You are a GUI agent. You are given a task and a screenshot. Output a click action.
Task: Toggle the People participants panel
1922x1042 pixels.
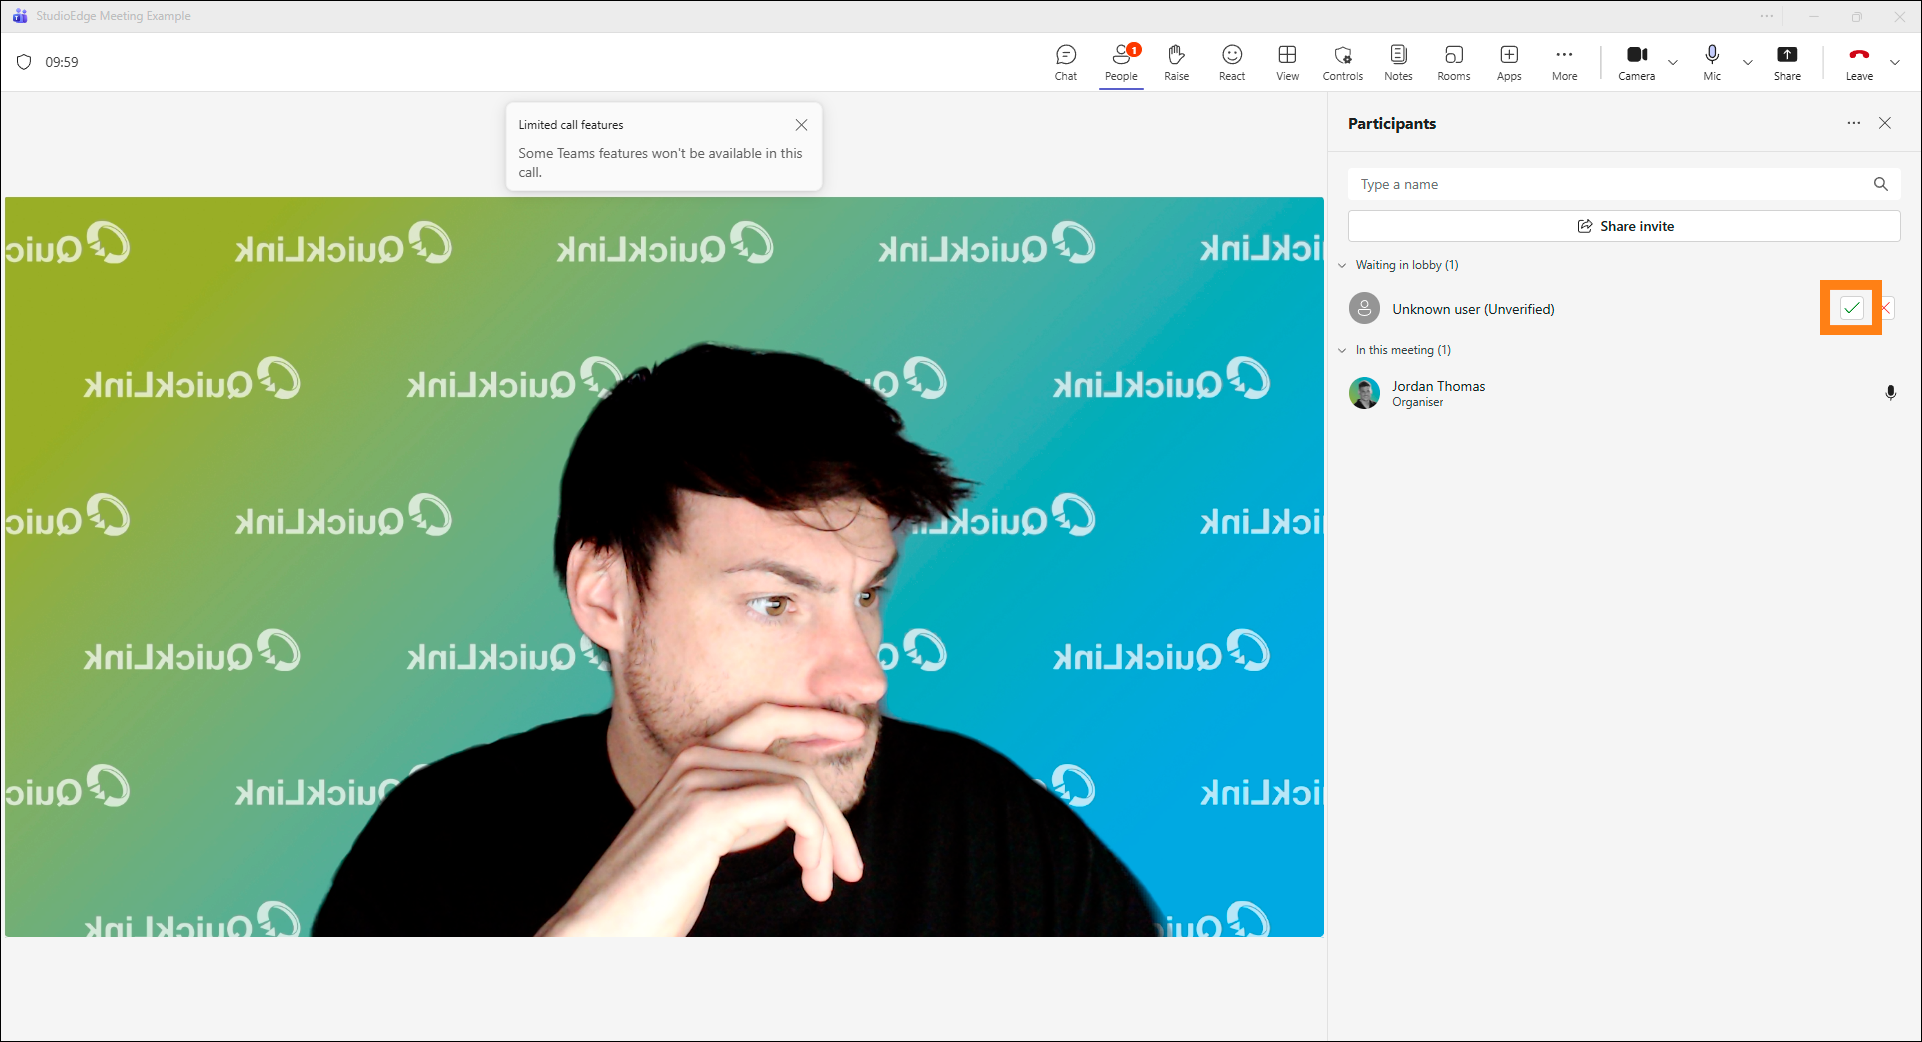(1121, 62)
